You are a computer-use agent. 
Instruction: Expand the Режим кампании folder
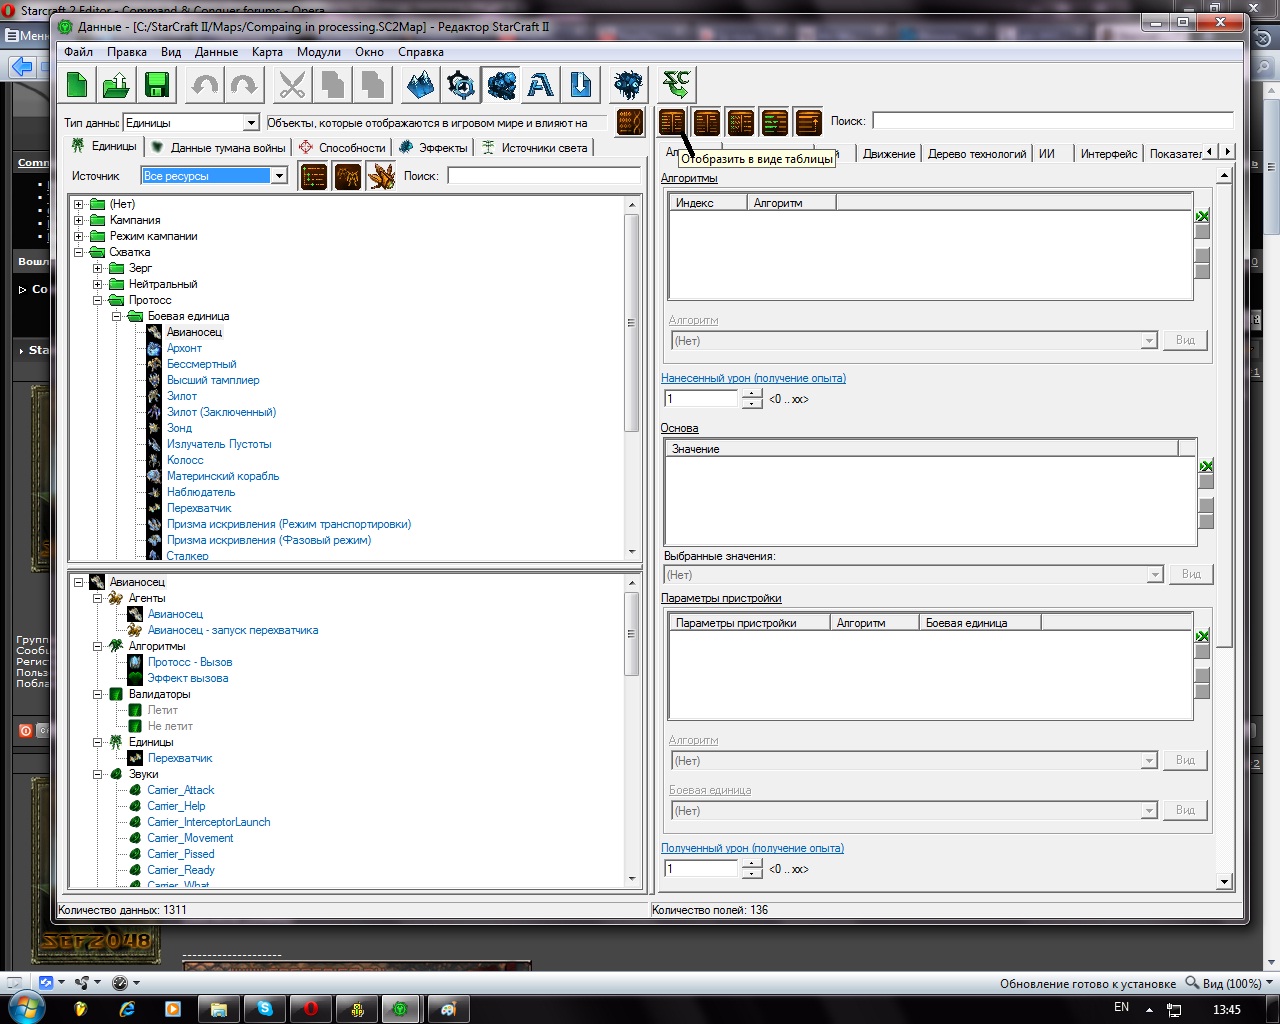[x=78, y=236]
